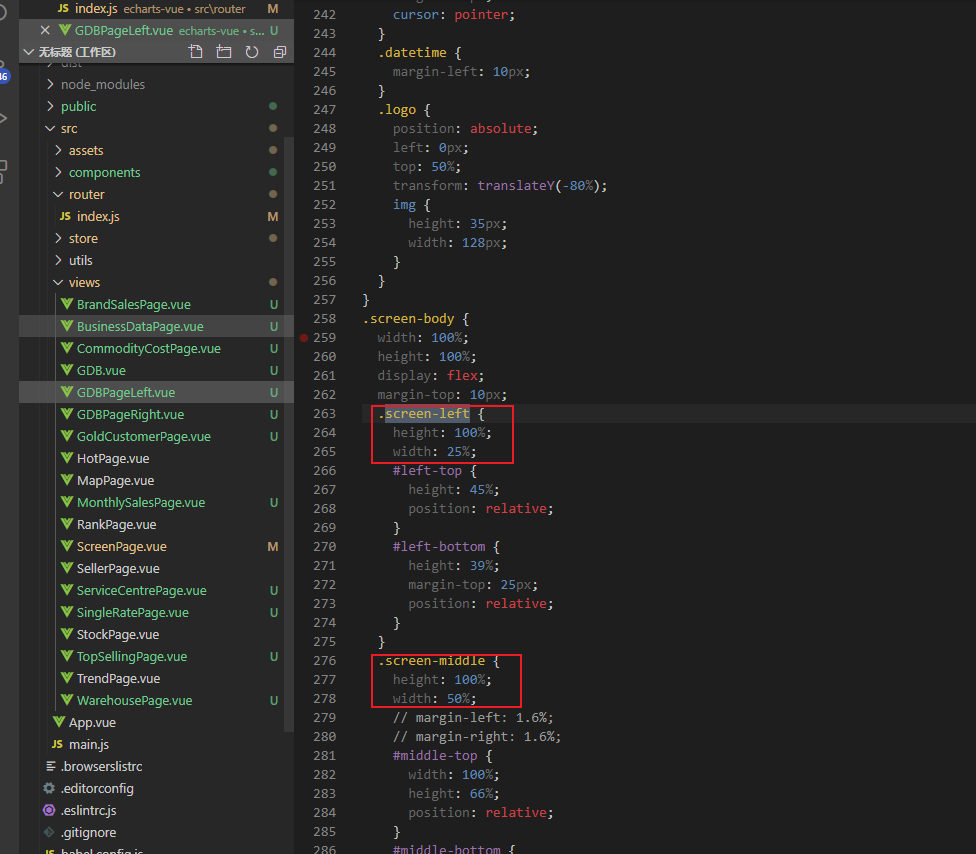Screen dimensions: 976x854
Task: Click #left-top selector on line 266
Action: pos(427,471)
